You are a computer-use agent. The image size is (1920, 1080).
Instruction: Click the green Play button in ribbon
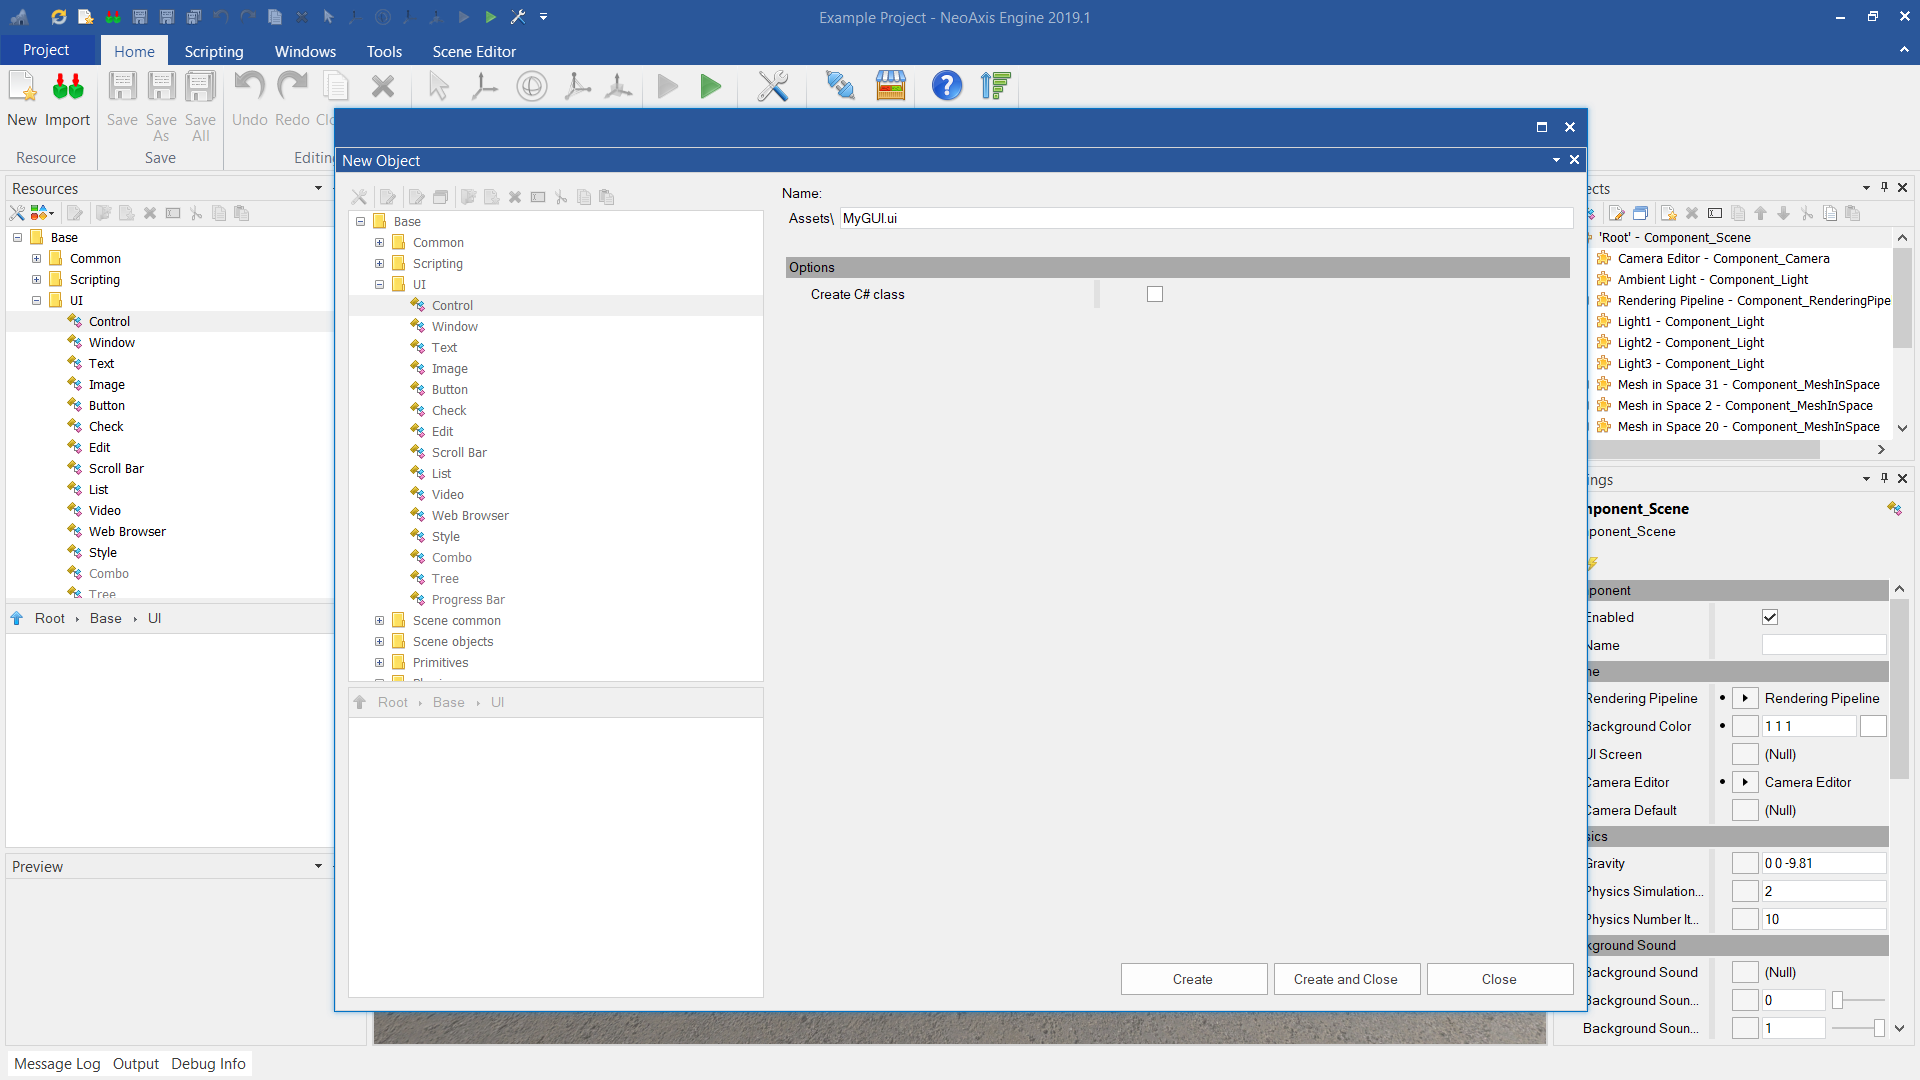click(x=710, y=87)
